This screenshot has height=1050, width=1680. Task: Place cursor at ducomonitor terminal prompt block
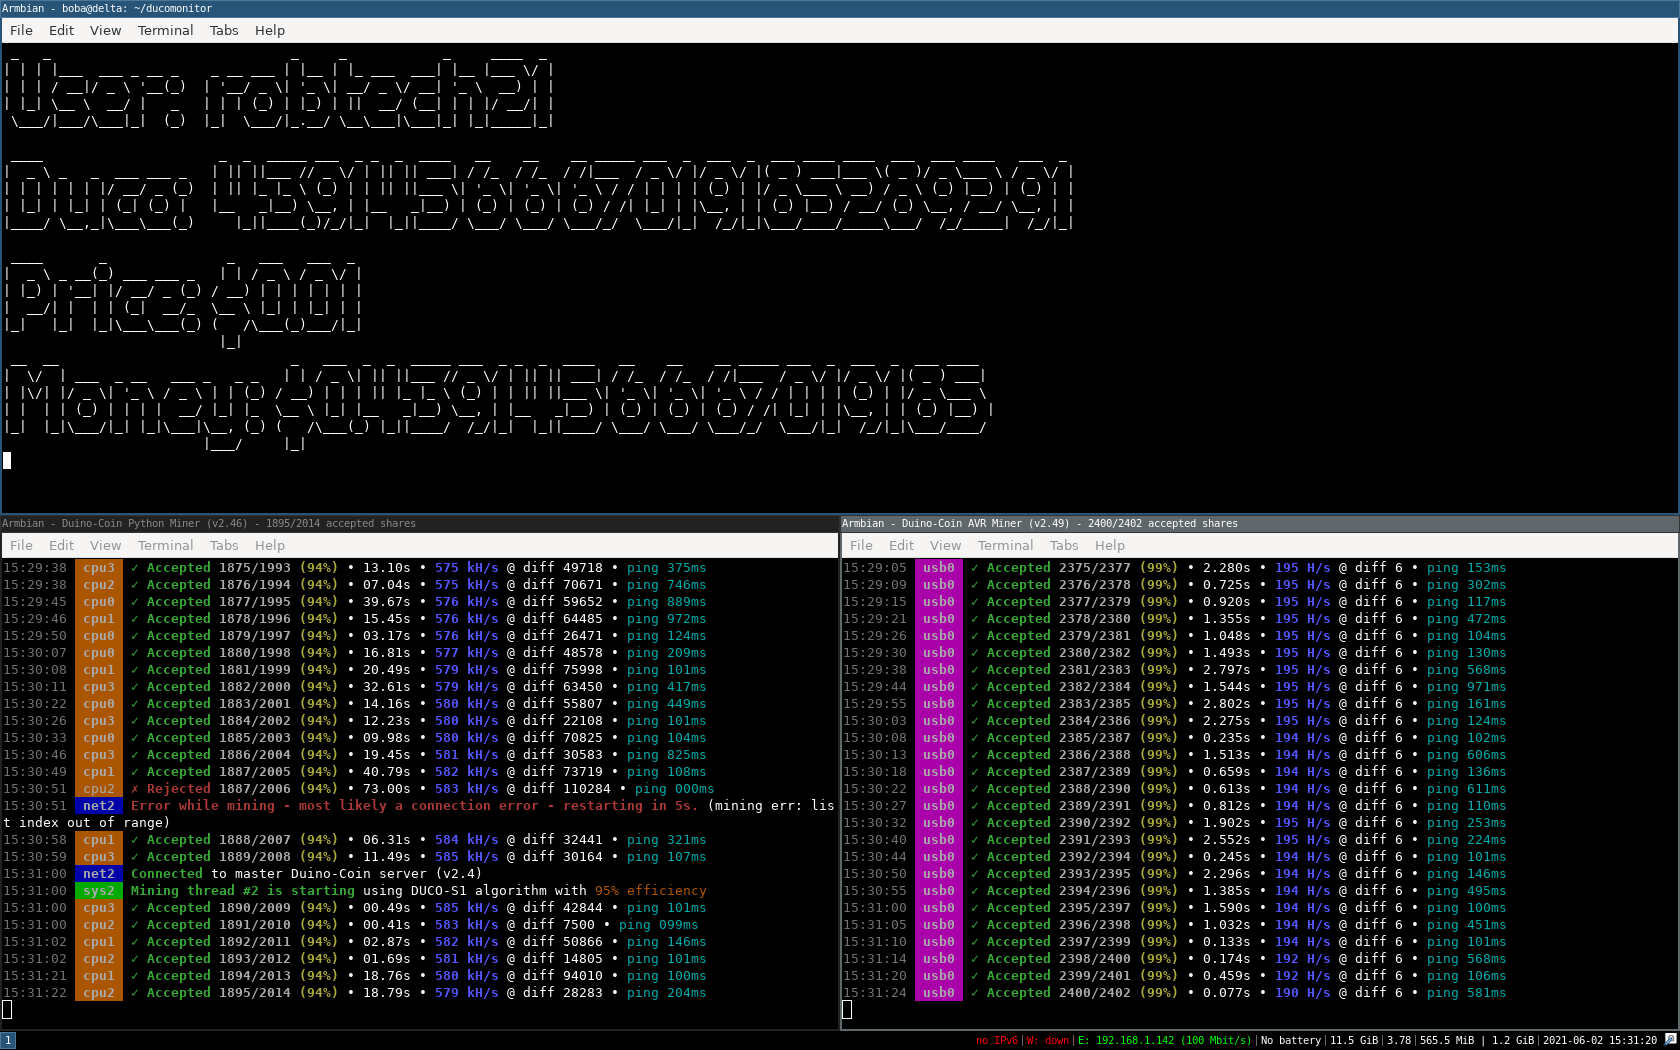tap(7, 460)
